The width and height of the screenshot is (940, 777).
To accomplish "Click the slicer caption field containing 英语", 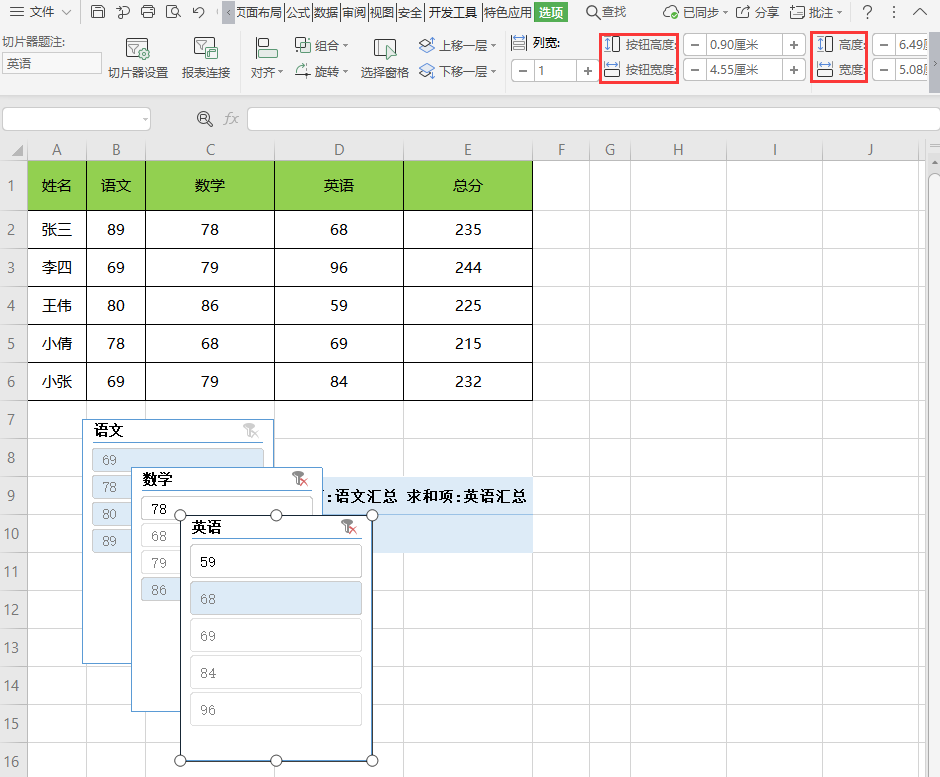I will 51,63.
